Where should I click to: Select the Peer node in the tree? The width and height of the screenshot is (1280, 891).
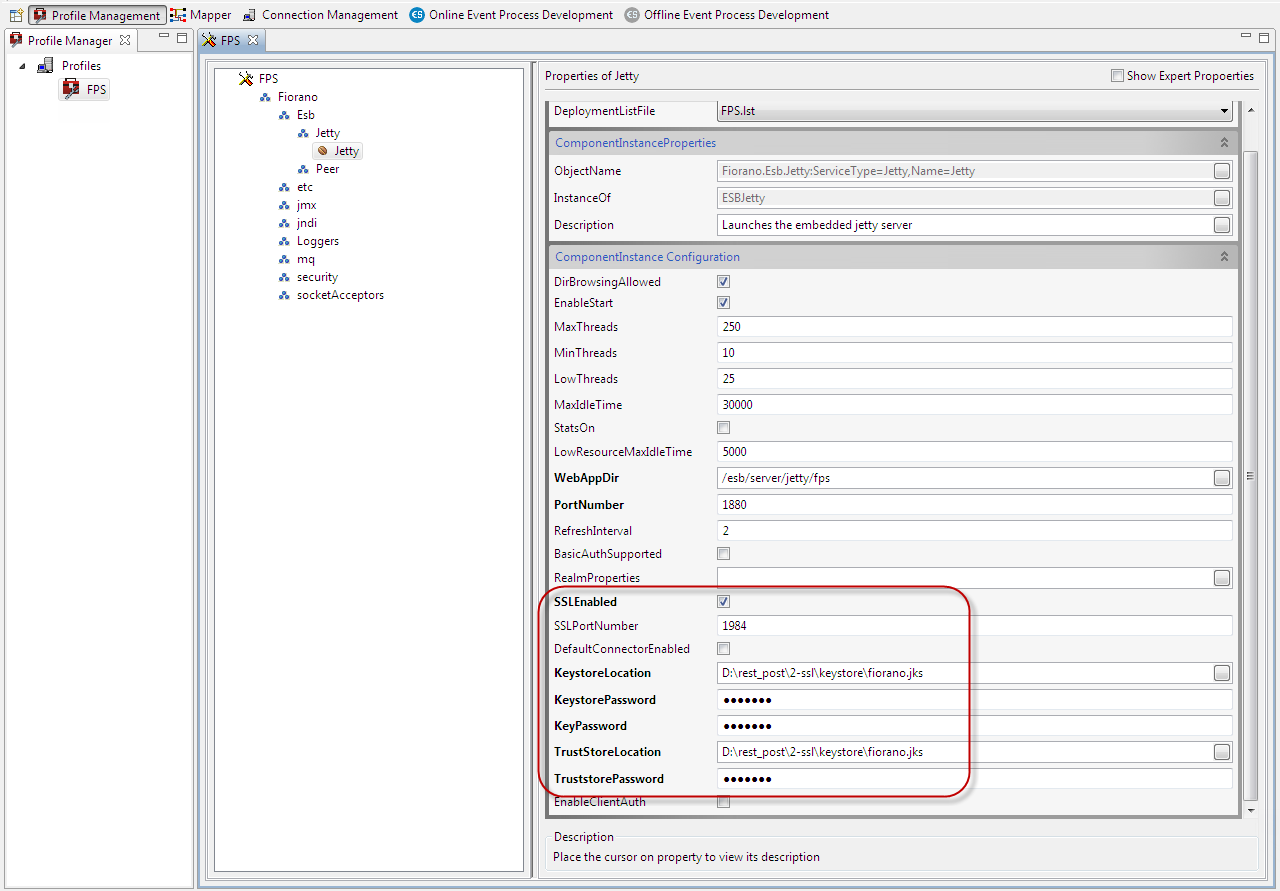tap(327, 169)
